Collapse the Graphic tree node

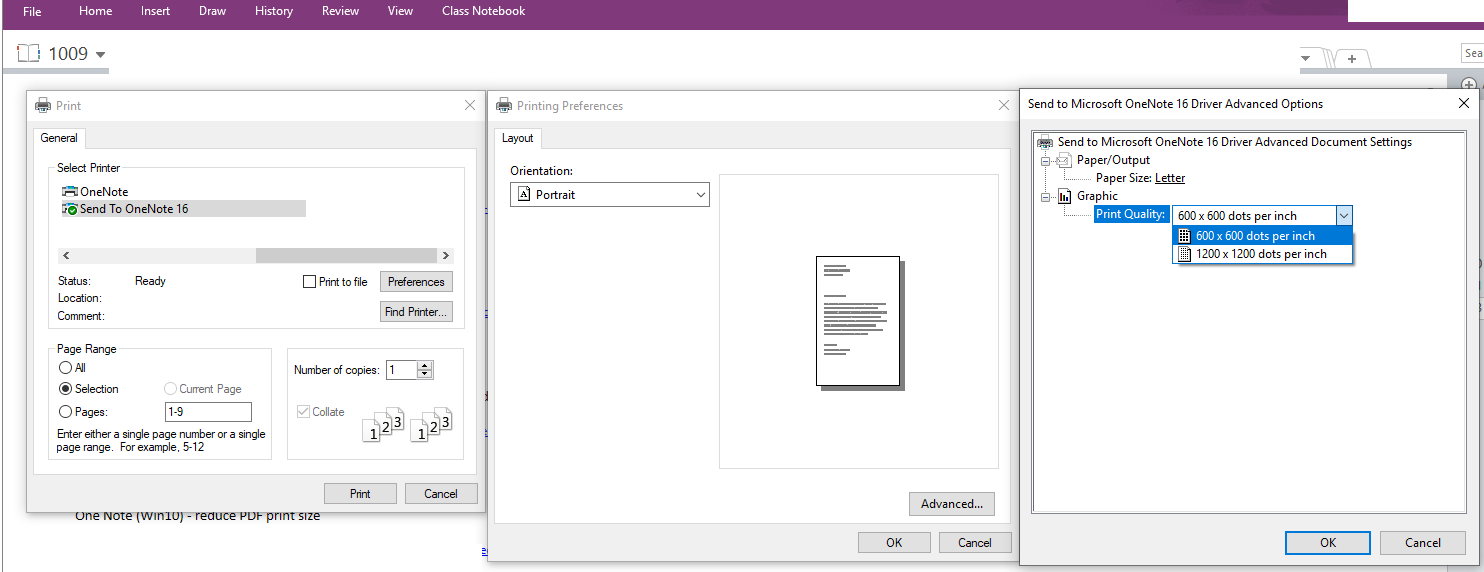tap(1044, 197)
